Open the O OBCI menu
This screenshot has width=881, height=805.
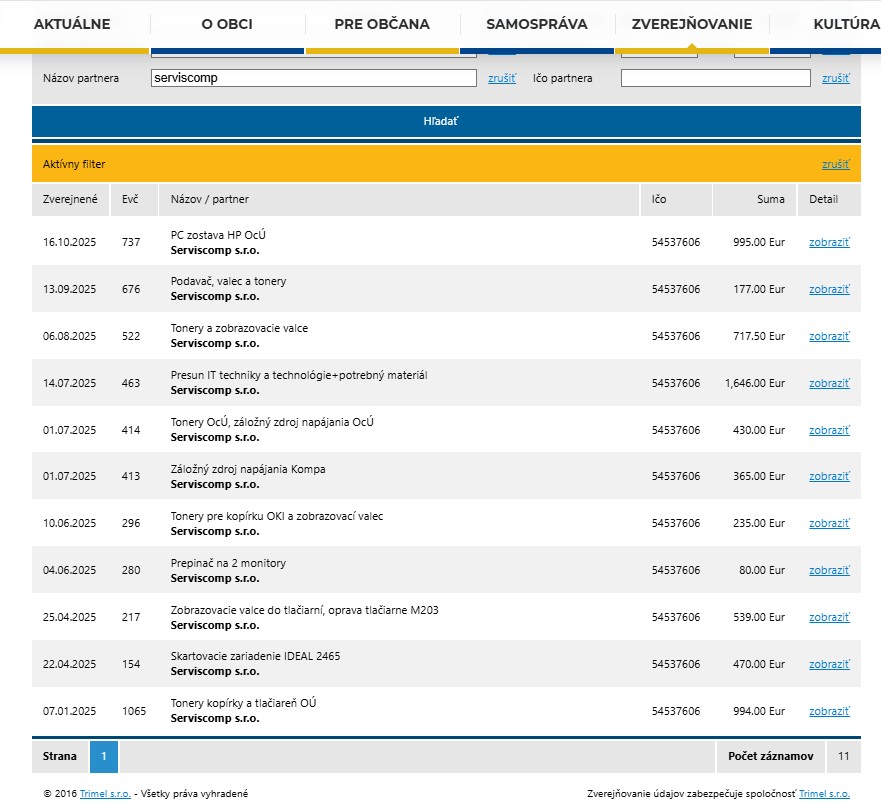tap(227, 24)
